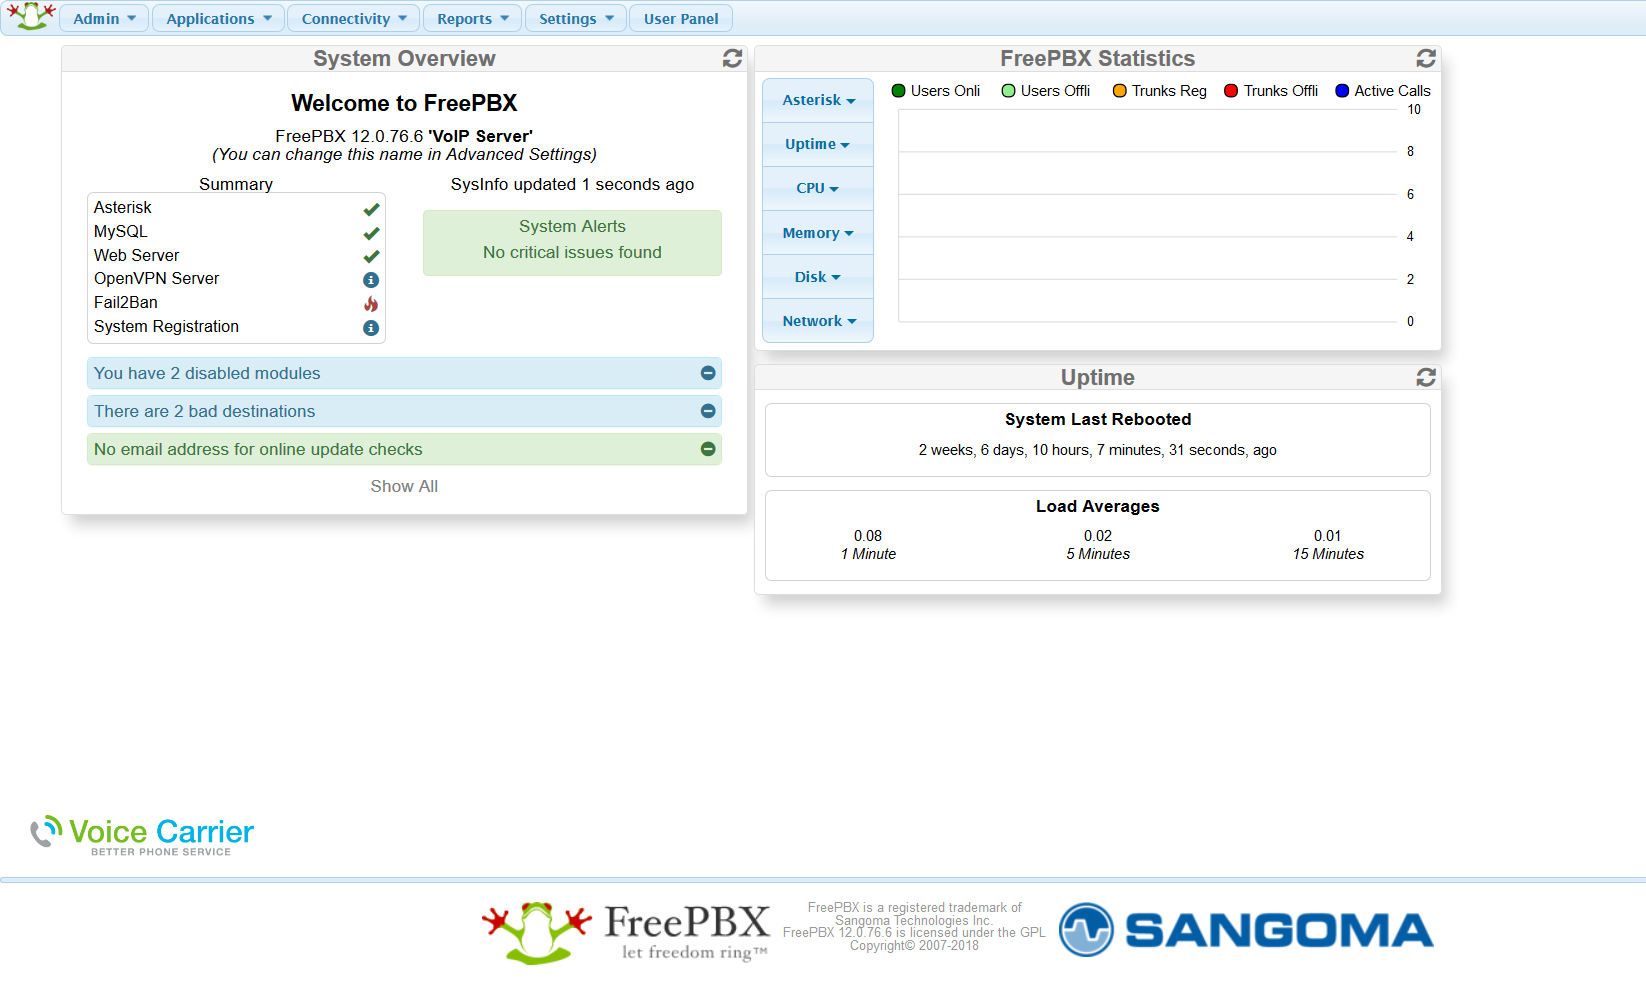
Task: Collapse the disabled modules notice minus icon
Action: [x=708, y=373]
